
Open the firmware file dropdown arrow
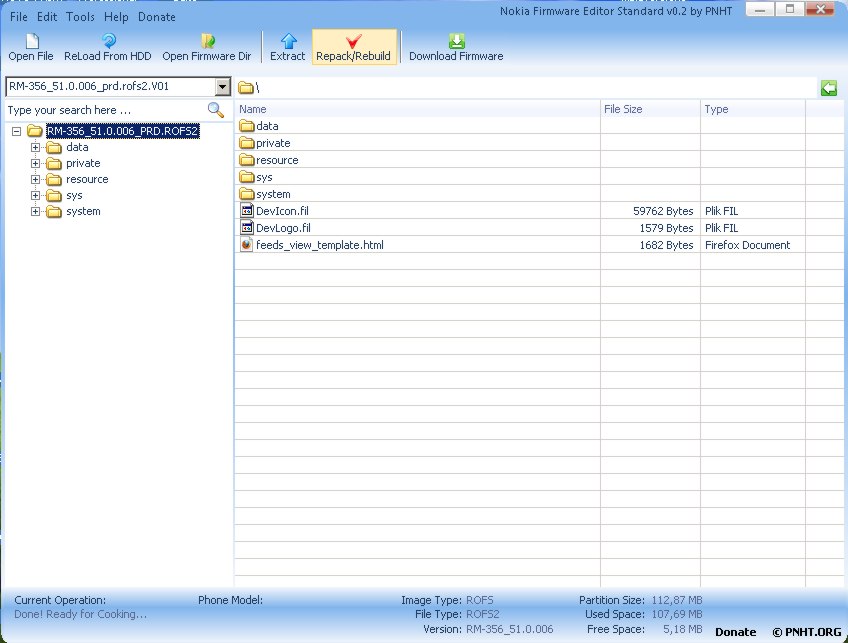[x=222, y=87]
